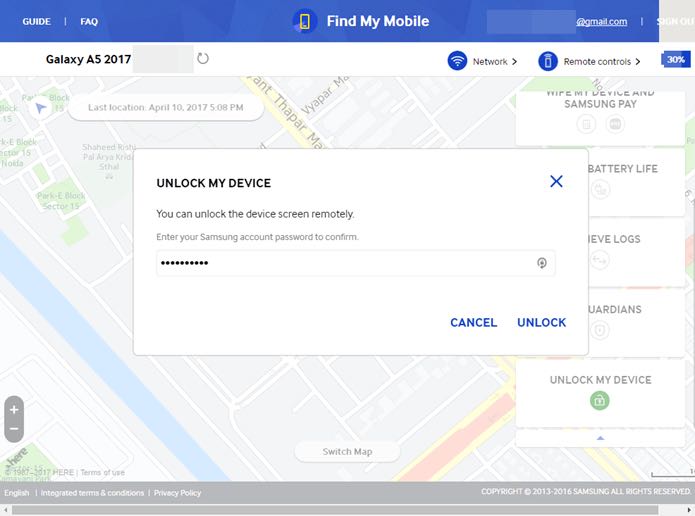Viewport: 695px width, 516px height.
Task: Click the refresh icon beside Galaxy A5 2017
Action: pos(203,59)
